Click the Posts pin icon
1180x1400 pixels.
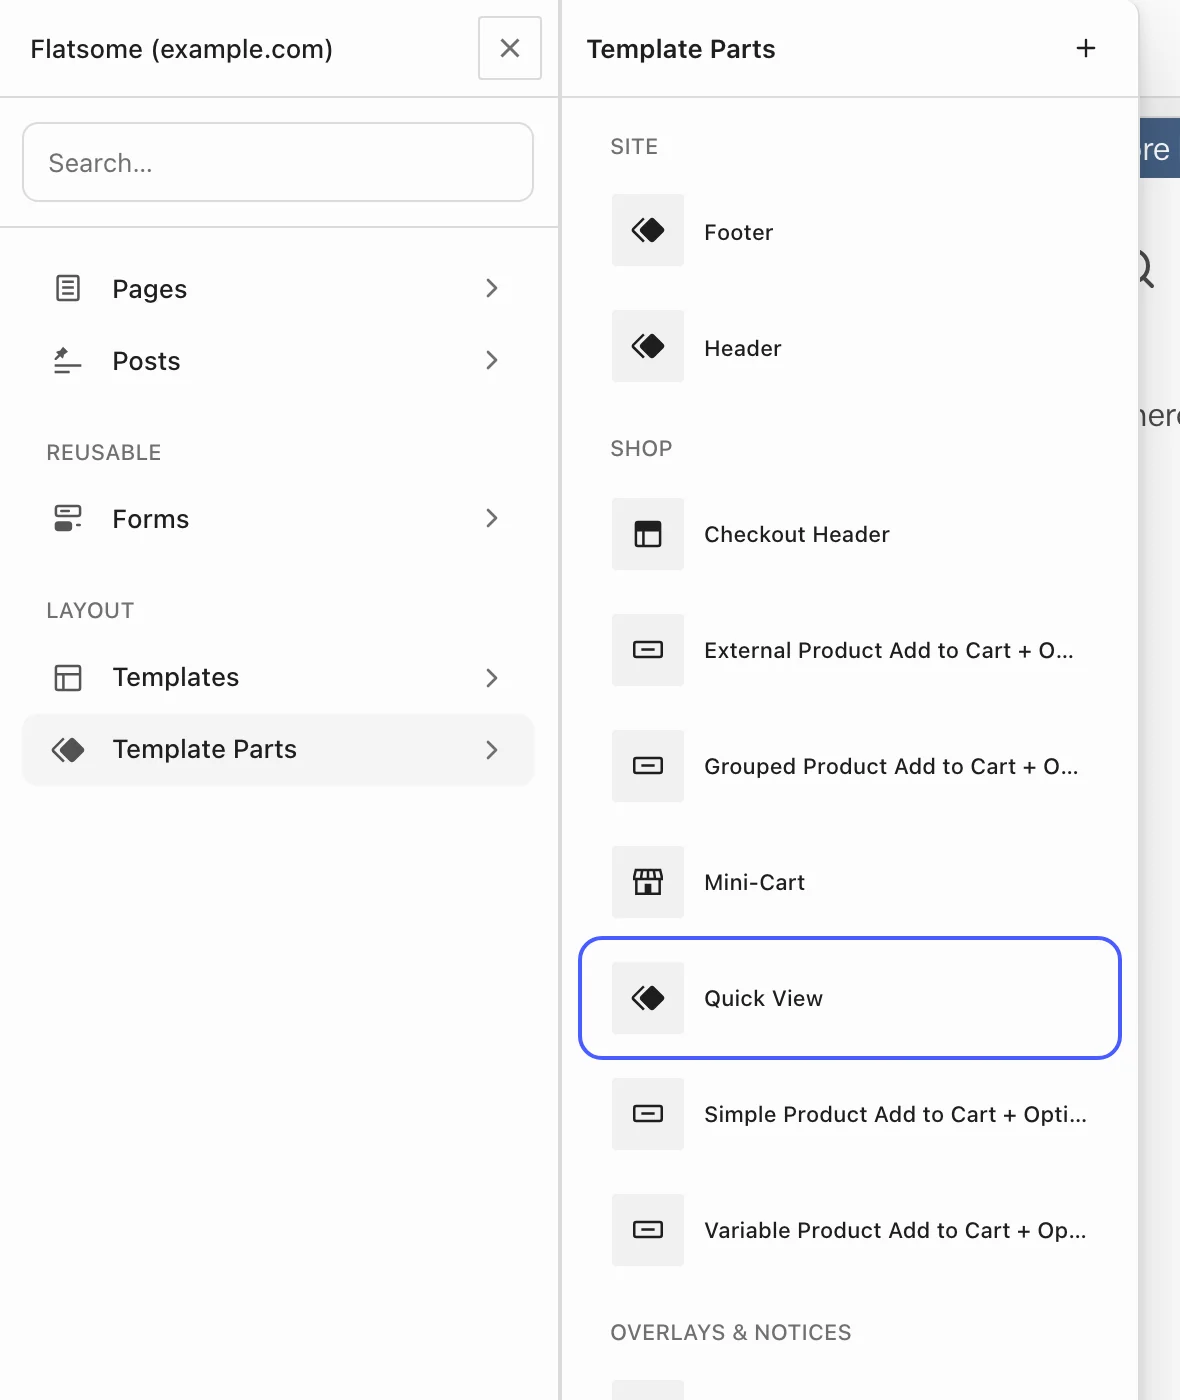68,360
